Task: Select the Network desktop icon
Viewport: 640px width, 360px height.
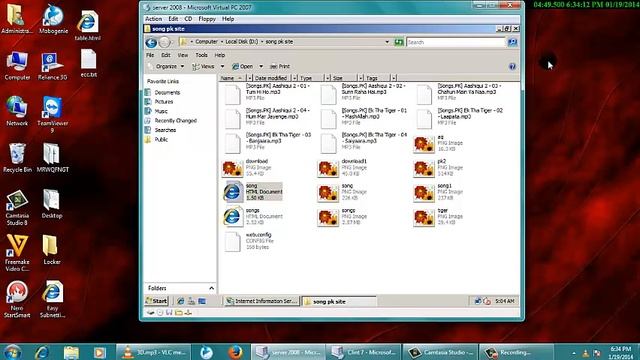Action: pos(17,111)
